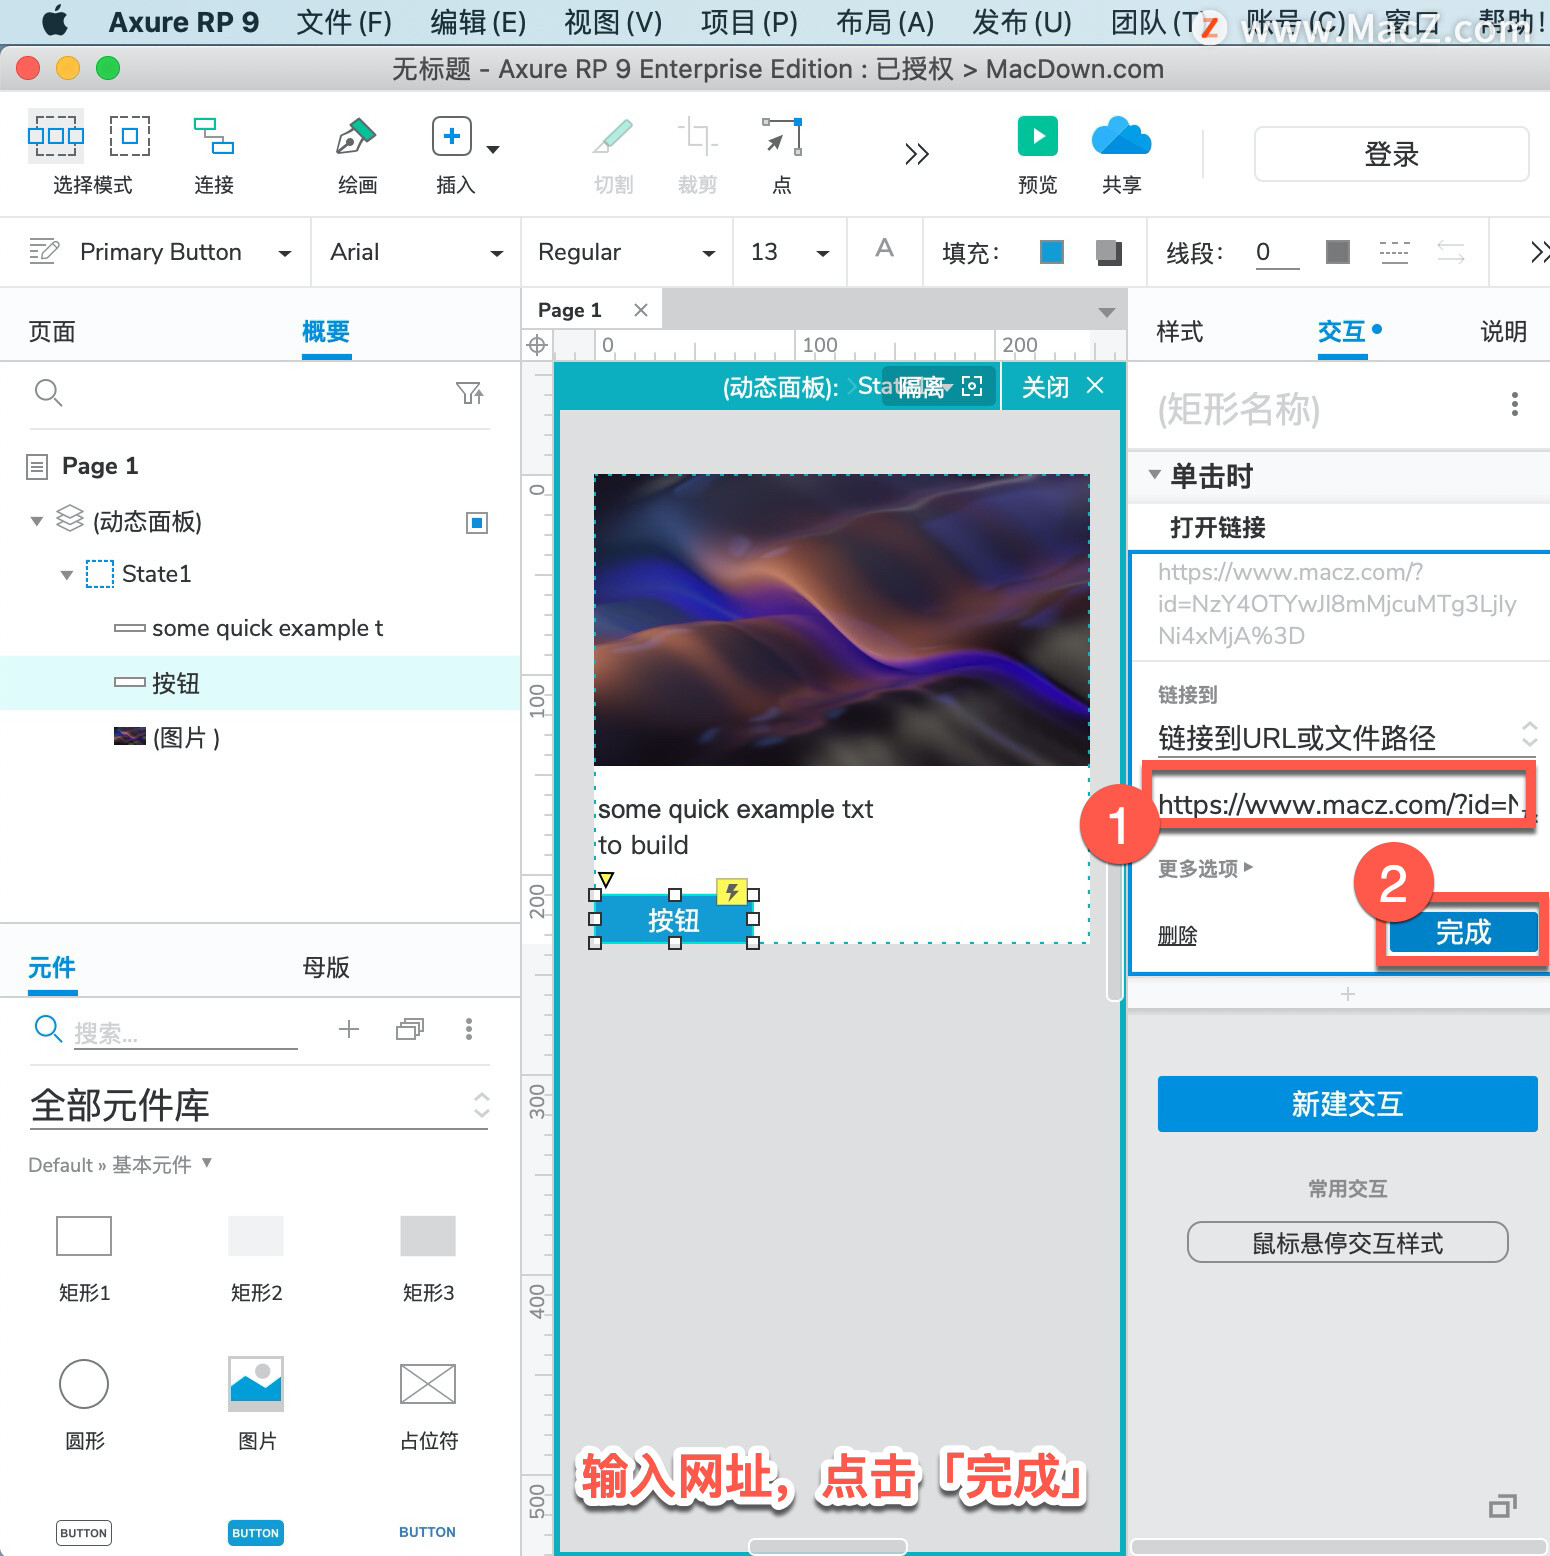This screenshot has width=1550, height=1556.
Task: Click the 删除 delete link
Action: click(1177, 936)
